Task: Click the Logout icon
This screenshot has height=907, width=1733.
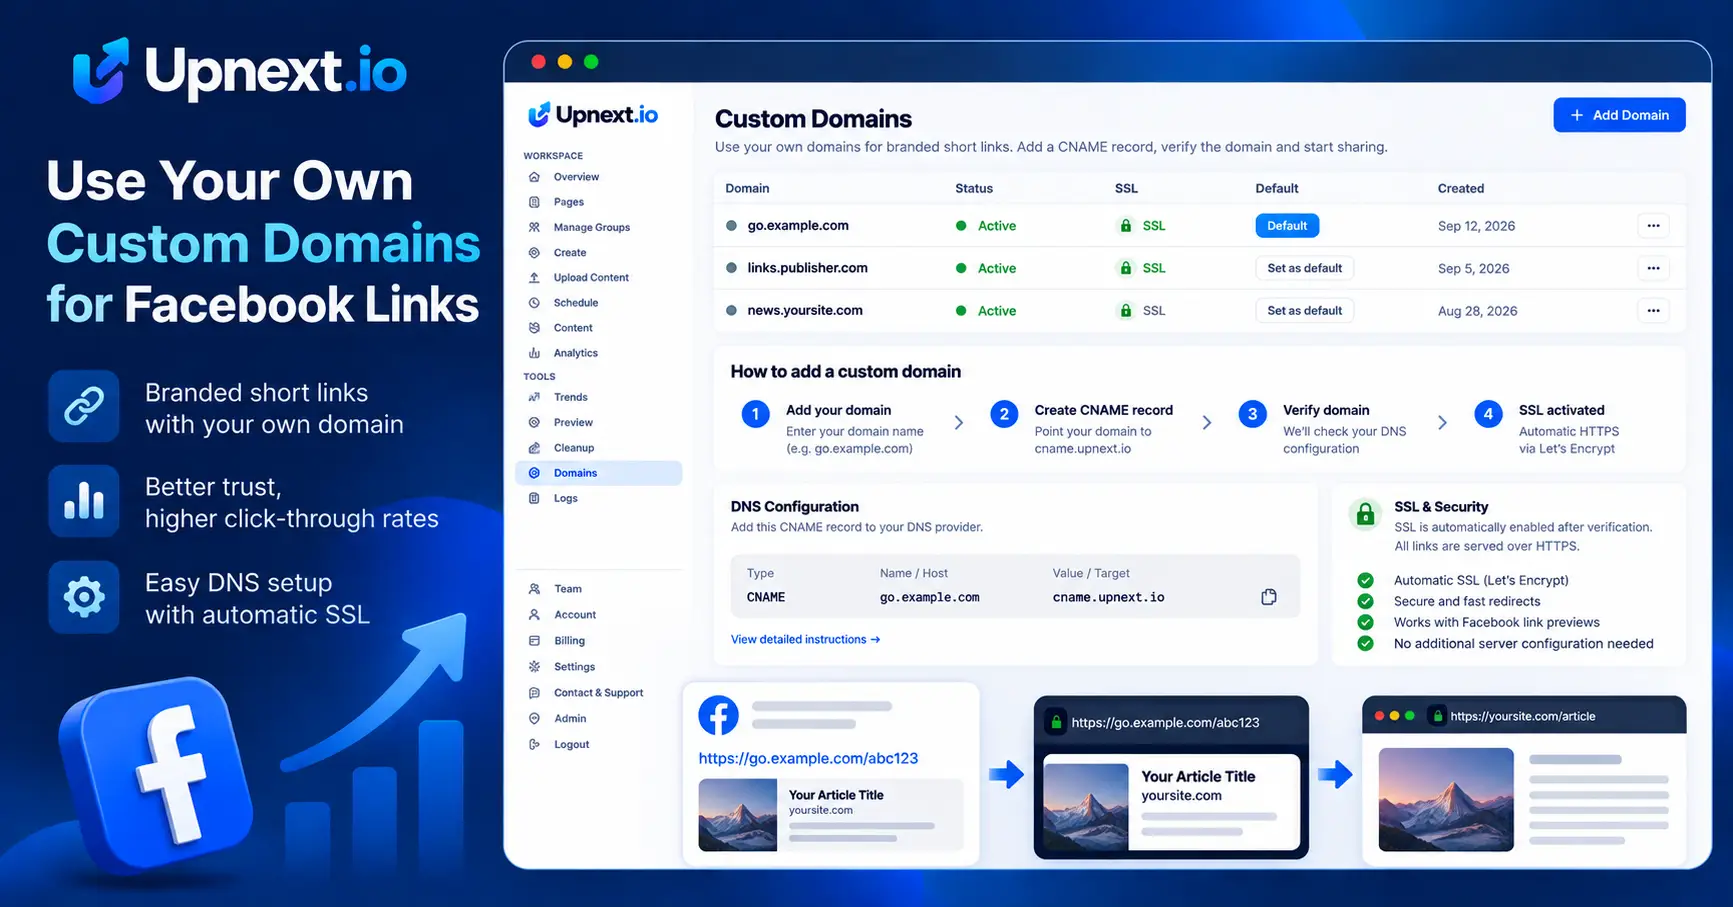Action: click(534, 745)
